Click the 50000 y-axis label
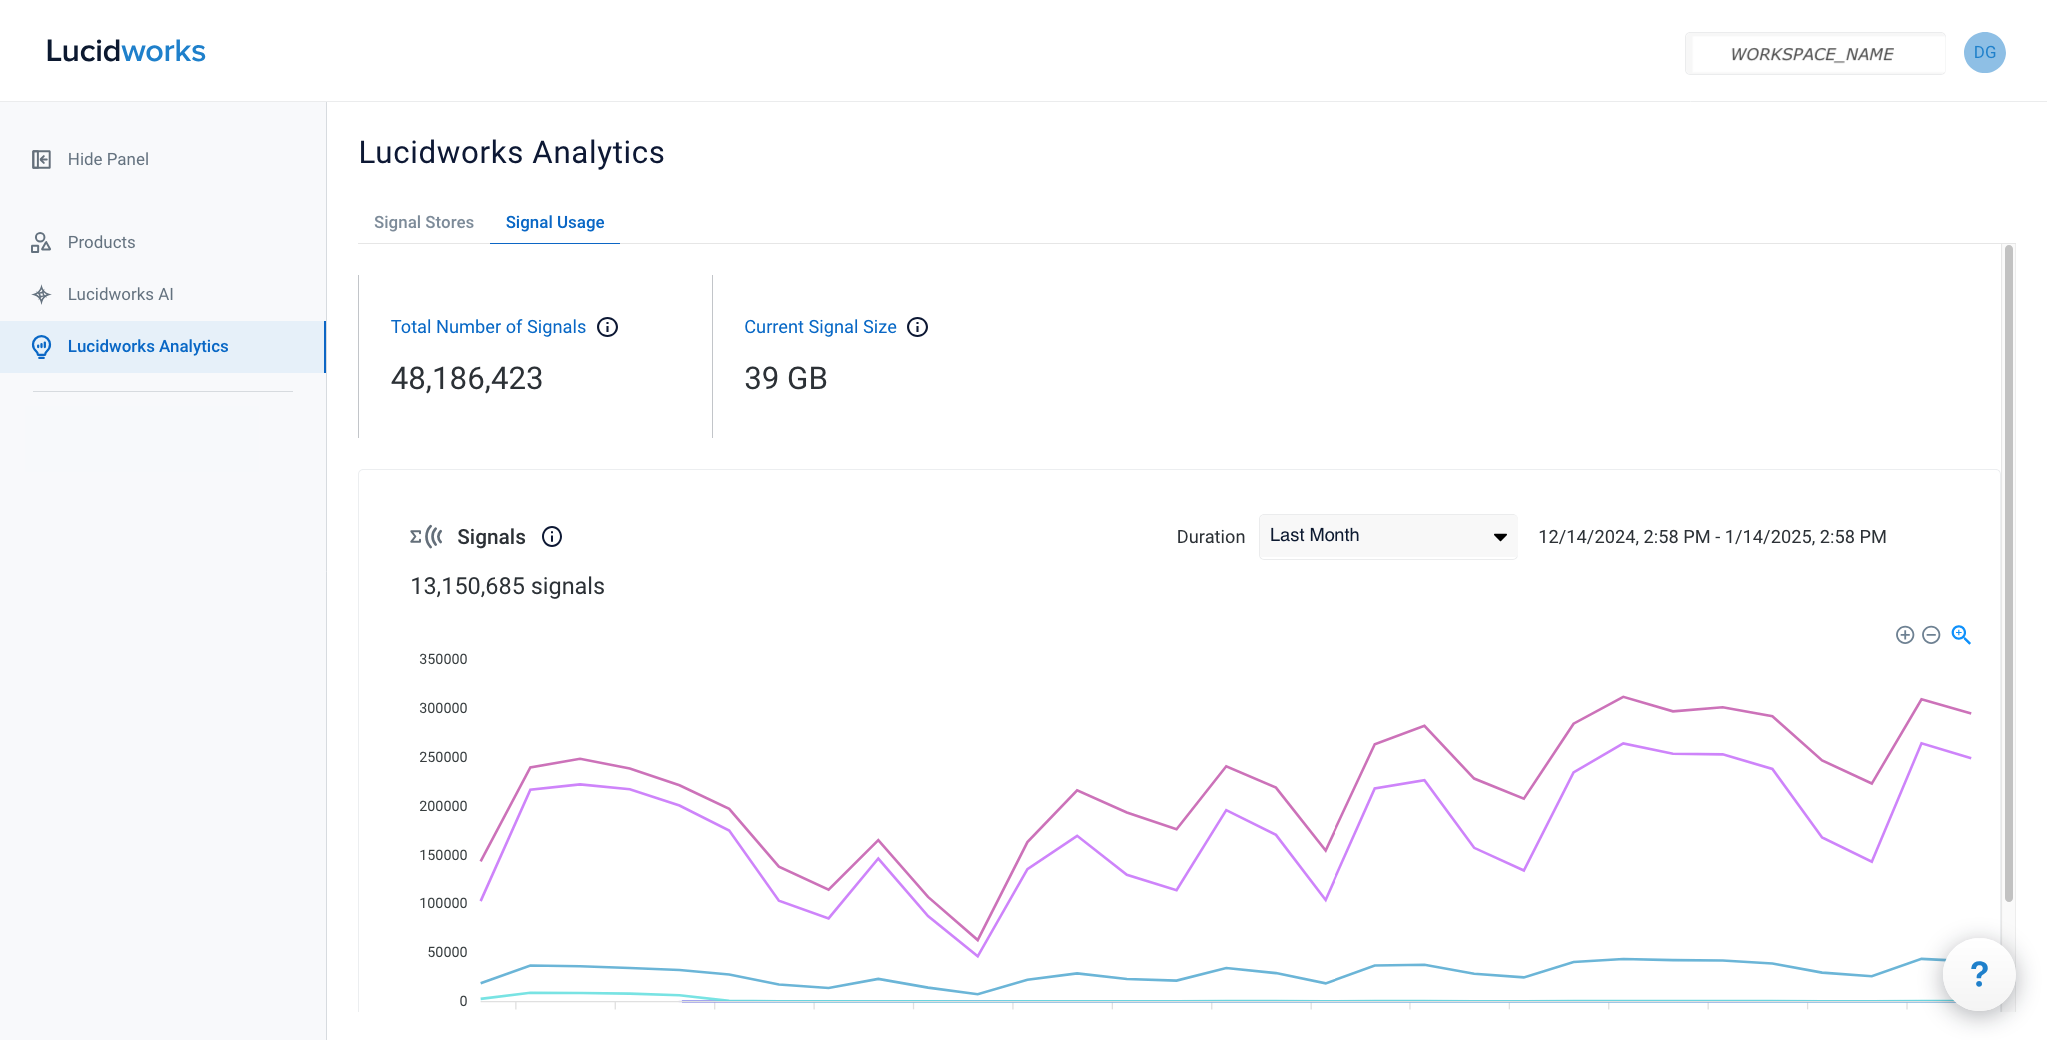This screenshot has height=1040, width=2047. click(x=447, y=952)
